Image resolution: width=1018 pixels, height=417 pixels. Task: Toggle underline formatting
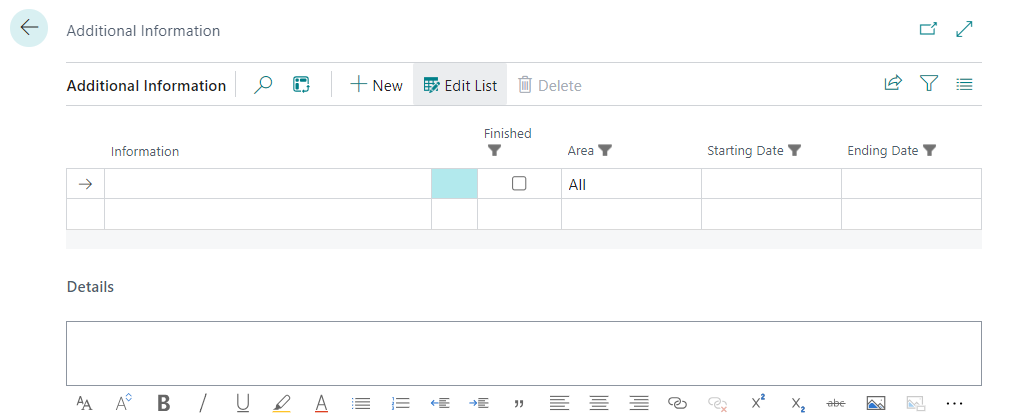pos(243,403)
